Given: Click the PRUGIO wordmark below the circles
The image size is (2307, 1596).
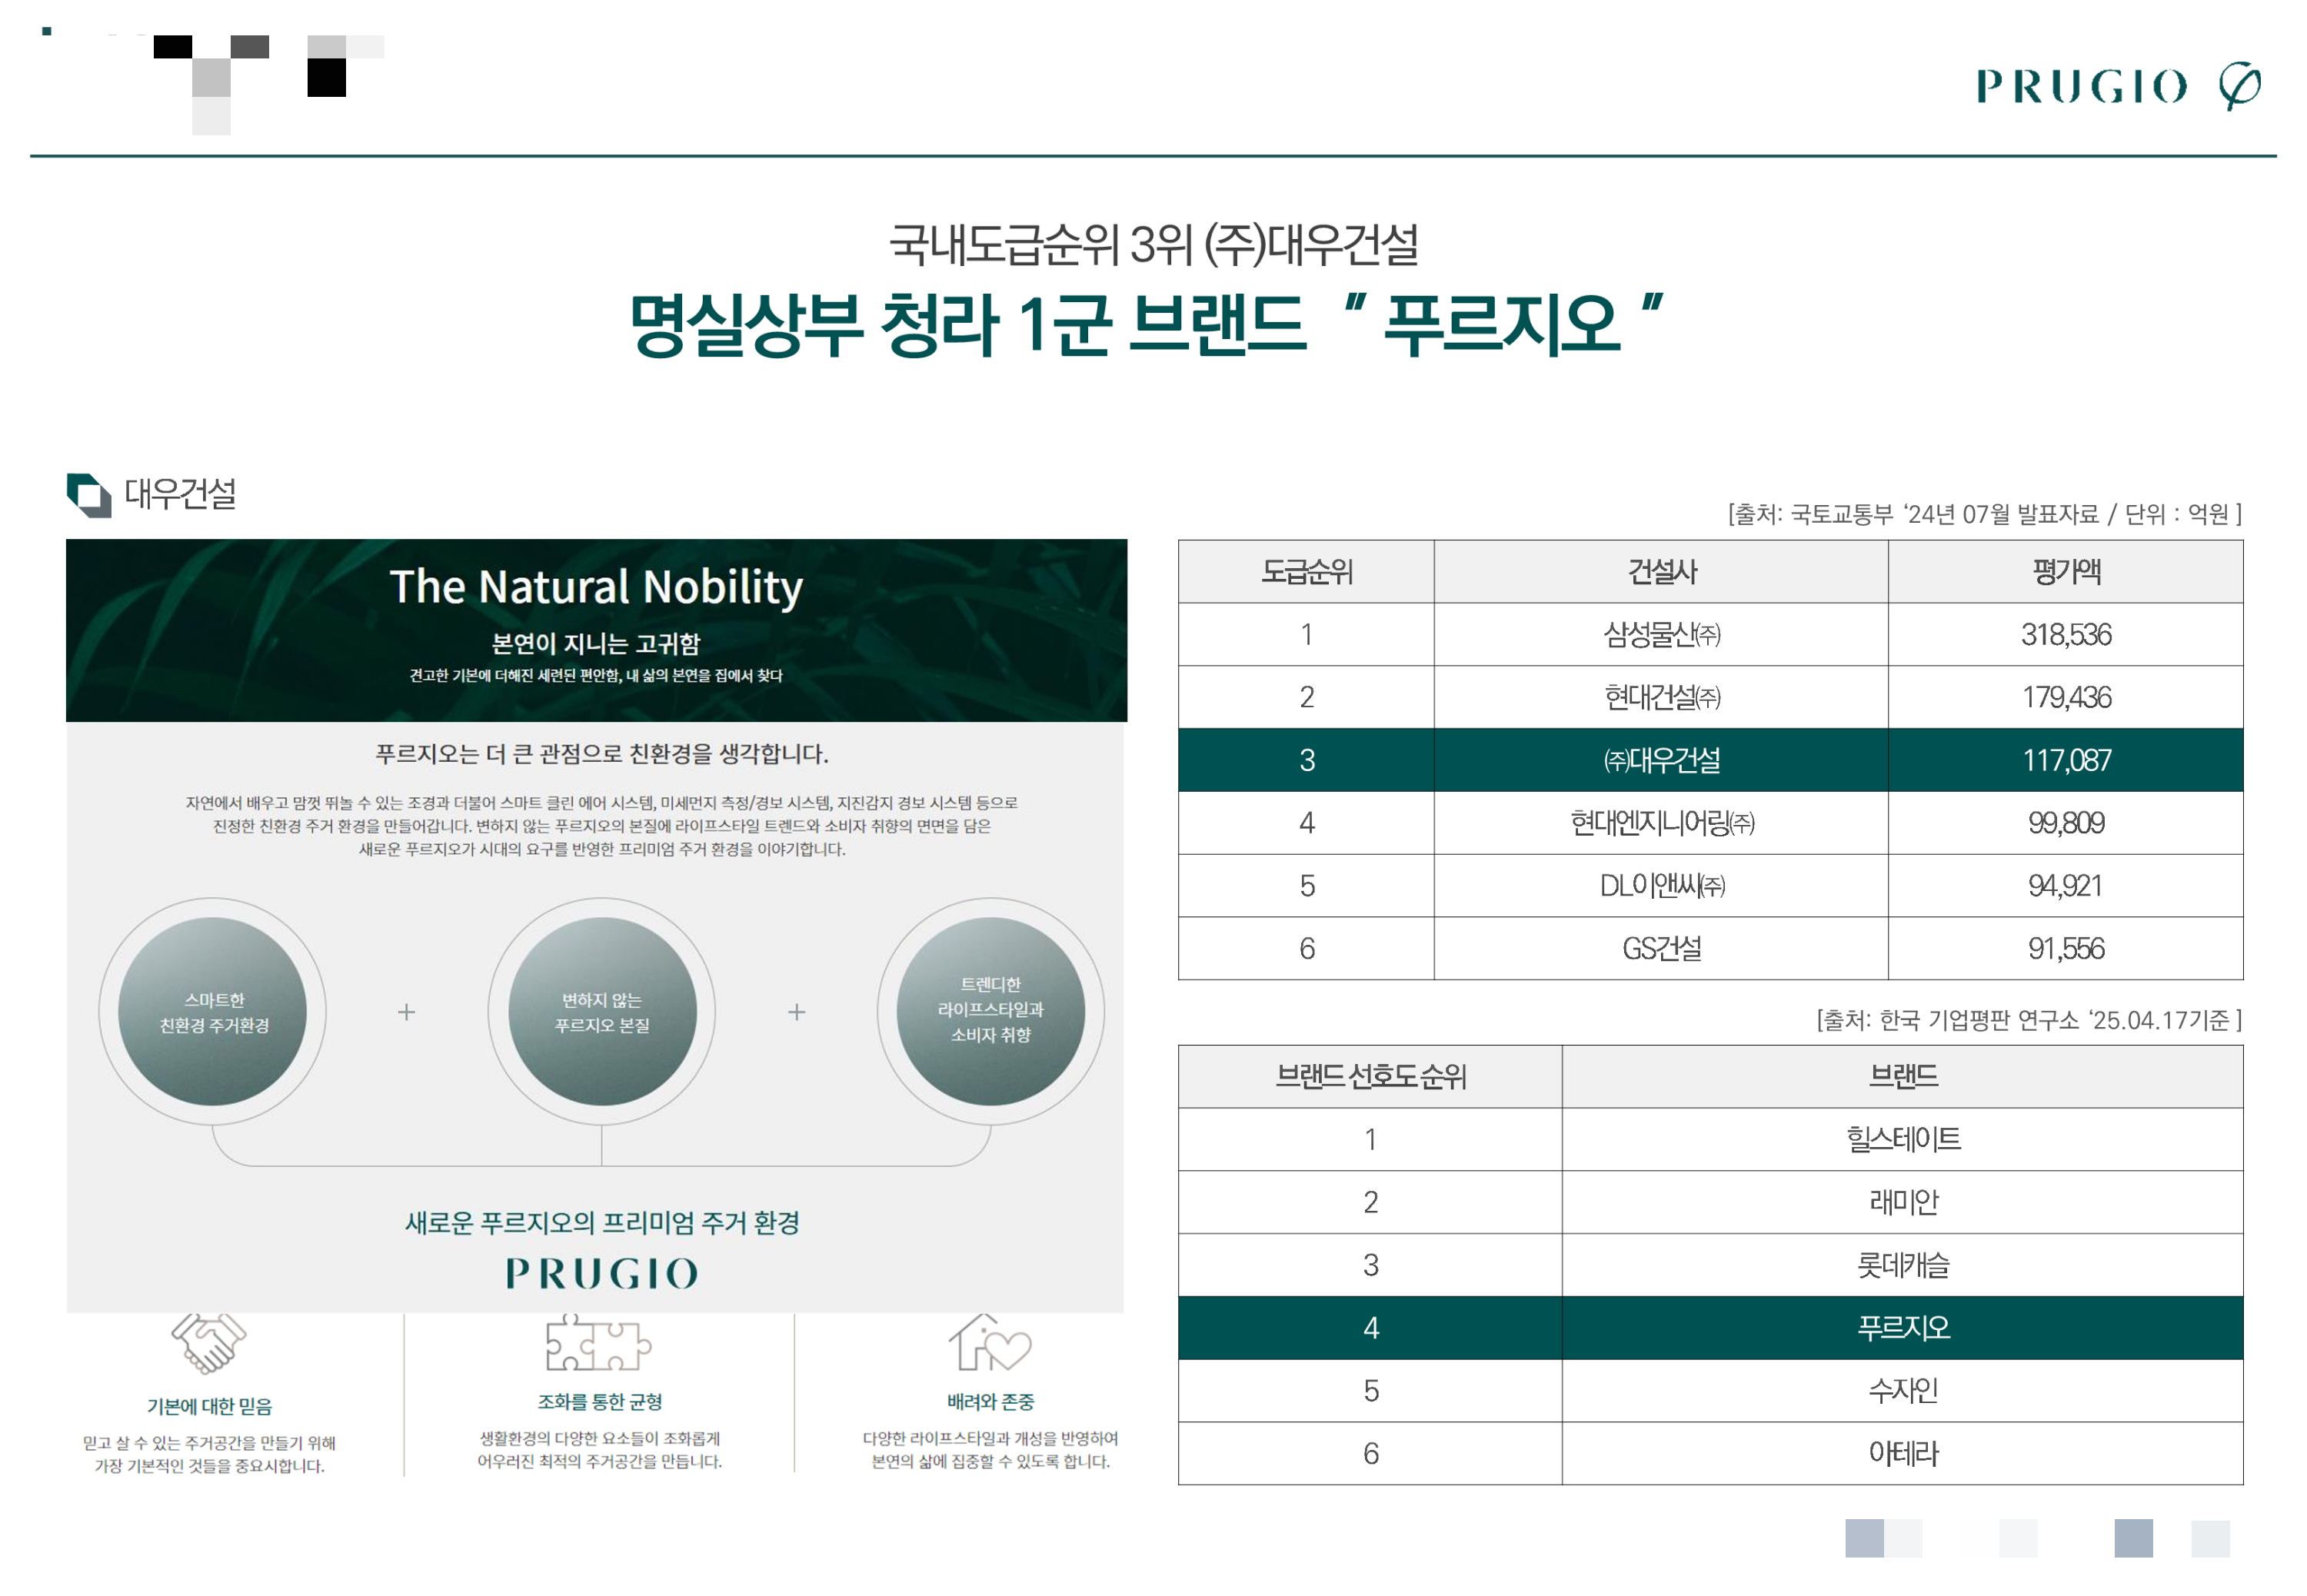Looking at the screenshot, I should [601, 1273].
